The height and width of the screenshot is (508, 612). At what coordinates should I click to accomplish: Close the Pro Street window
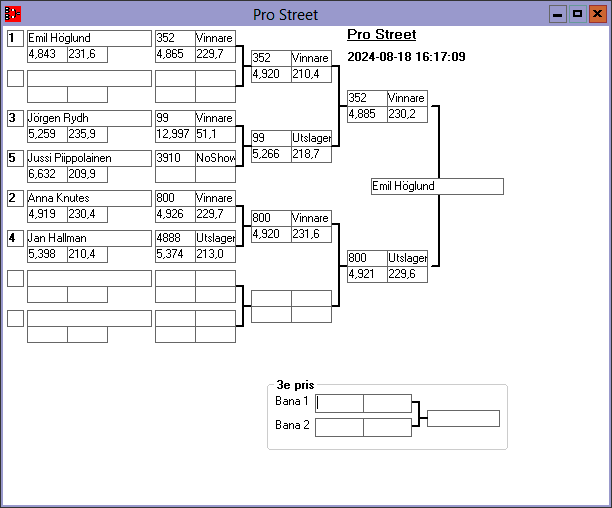point(597,14)
